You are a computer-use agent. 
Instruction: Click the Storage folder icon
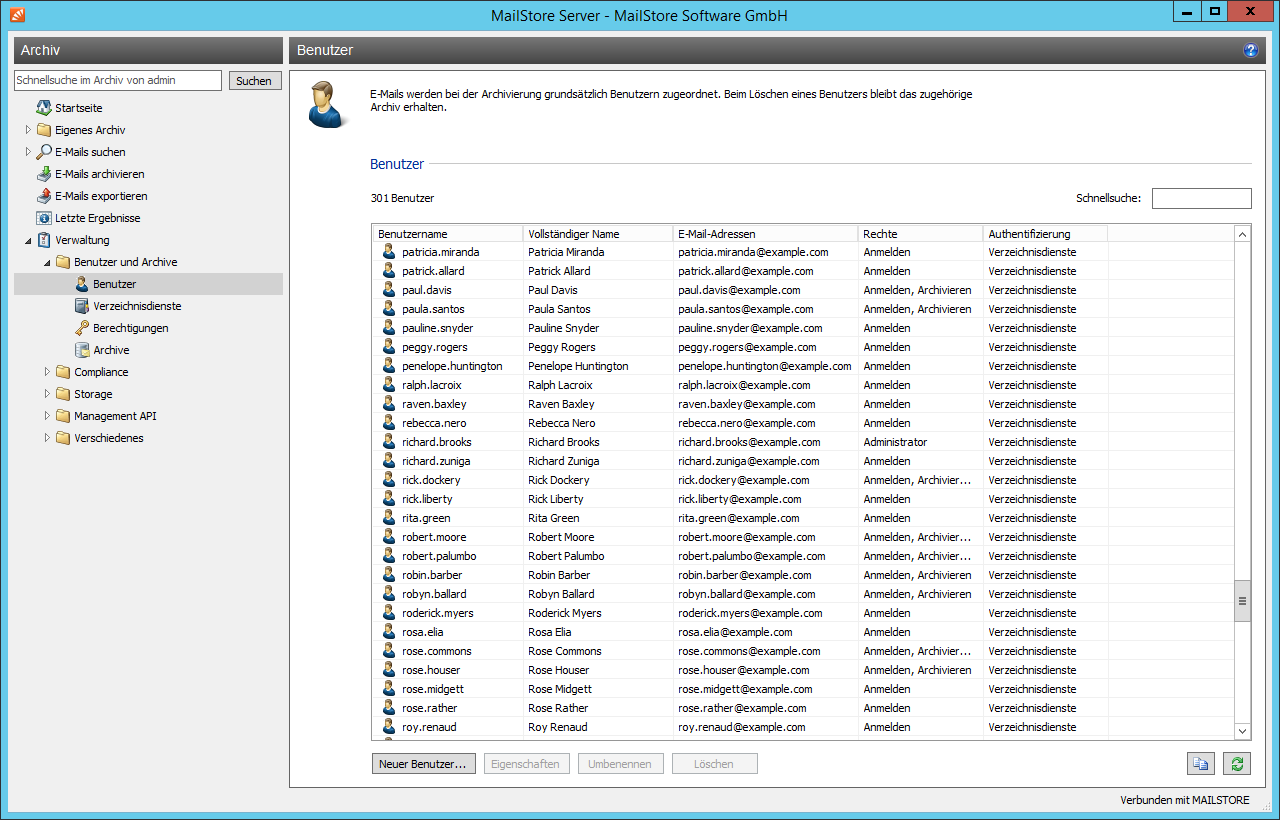pos(63,394)
